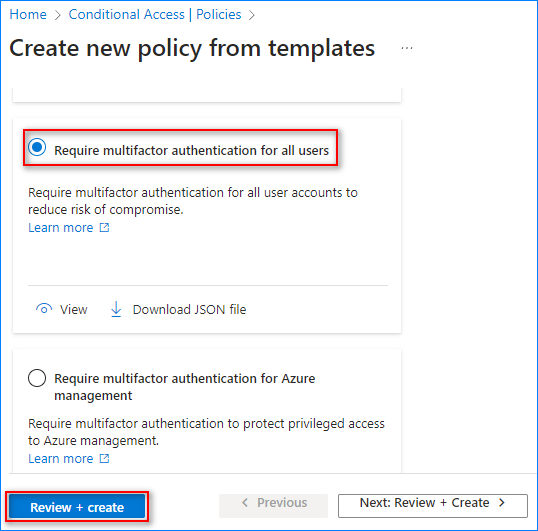Click the download arrow icon
This screenshot has height=531, width=538.
[x=116, y=309]
